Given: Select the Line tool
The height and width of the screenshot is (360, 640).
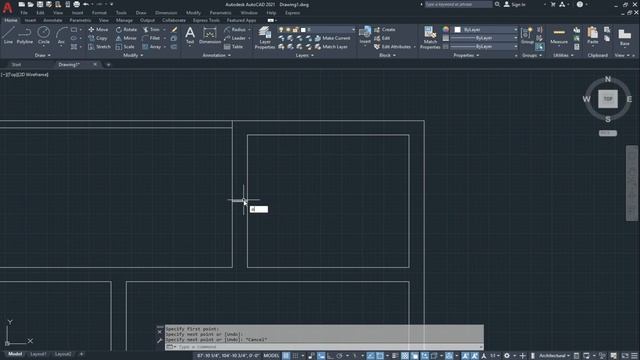Looking at the screenshot, I should pyautogui.click(x=8, y=35).
